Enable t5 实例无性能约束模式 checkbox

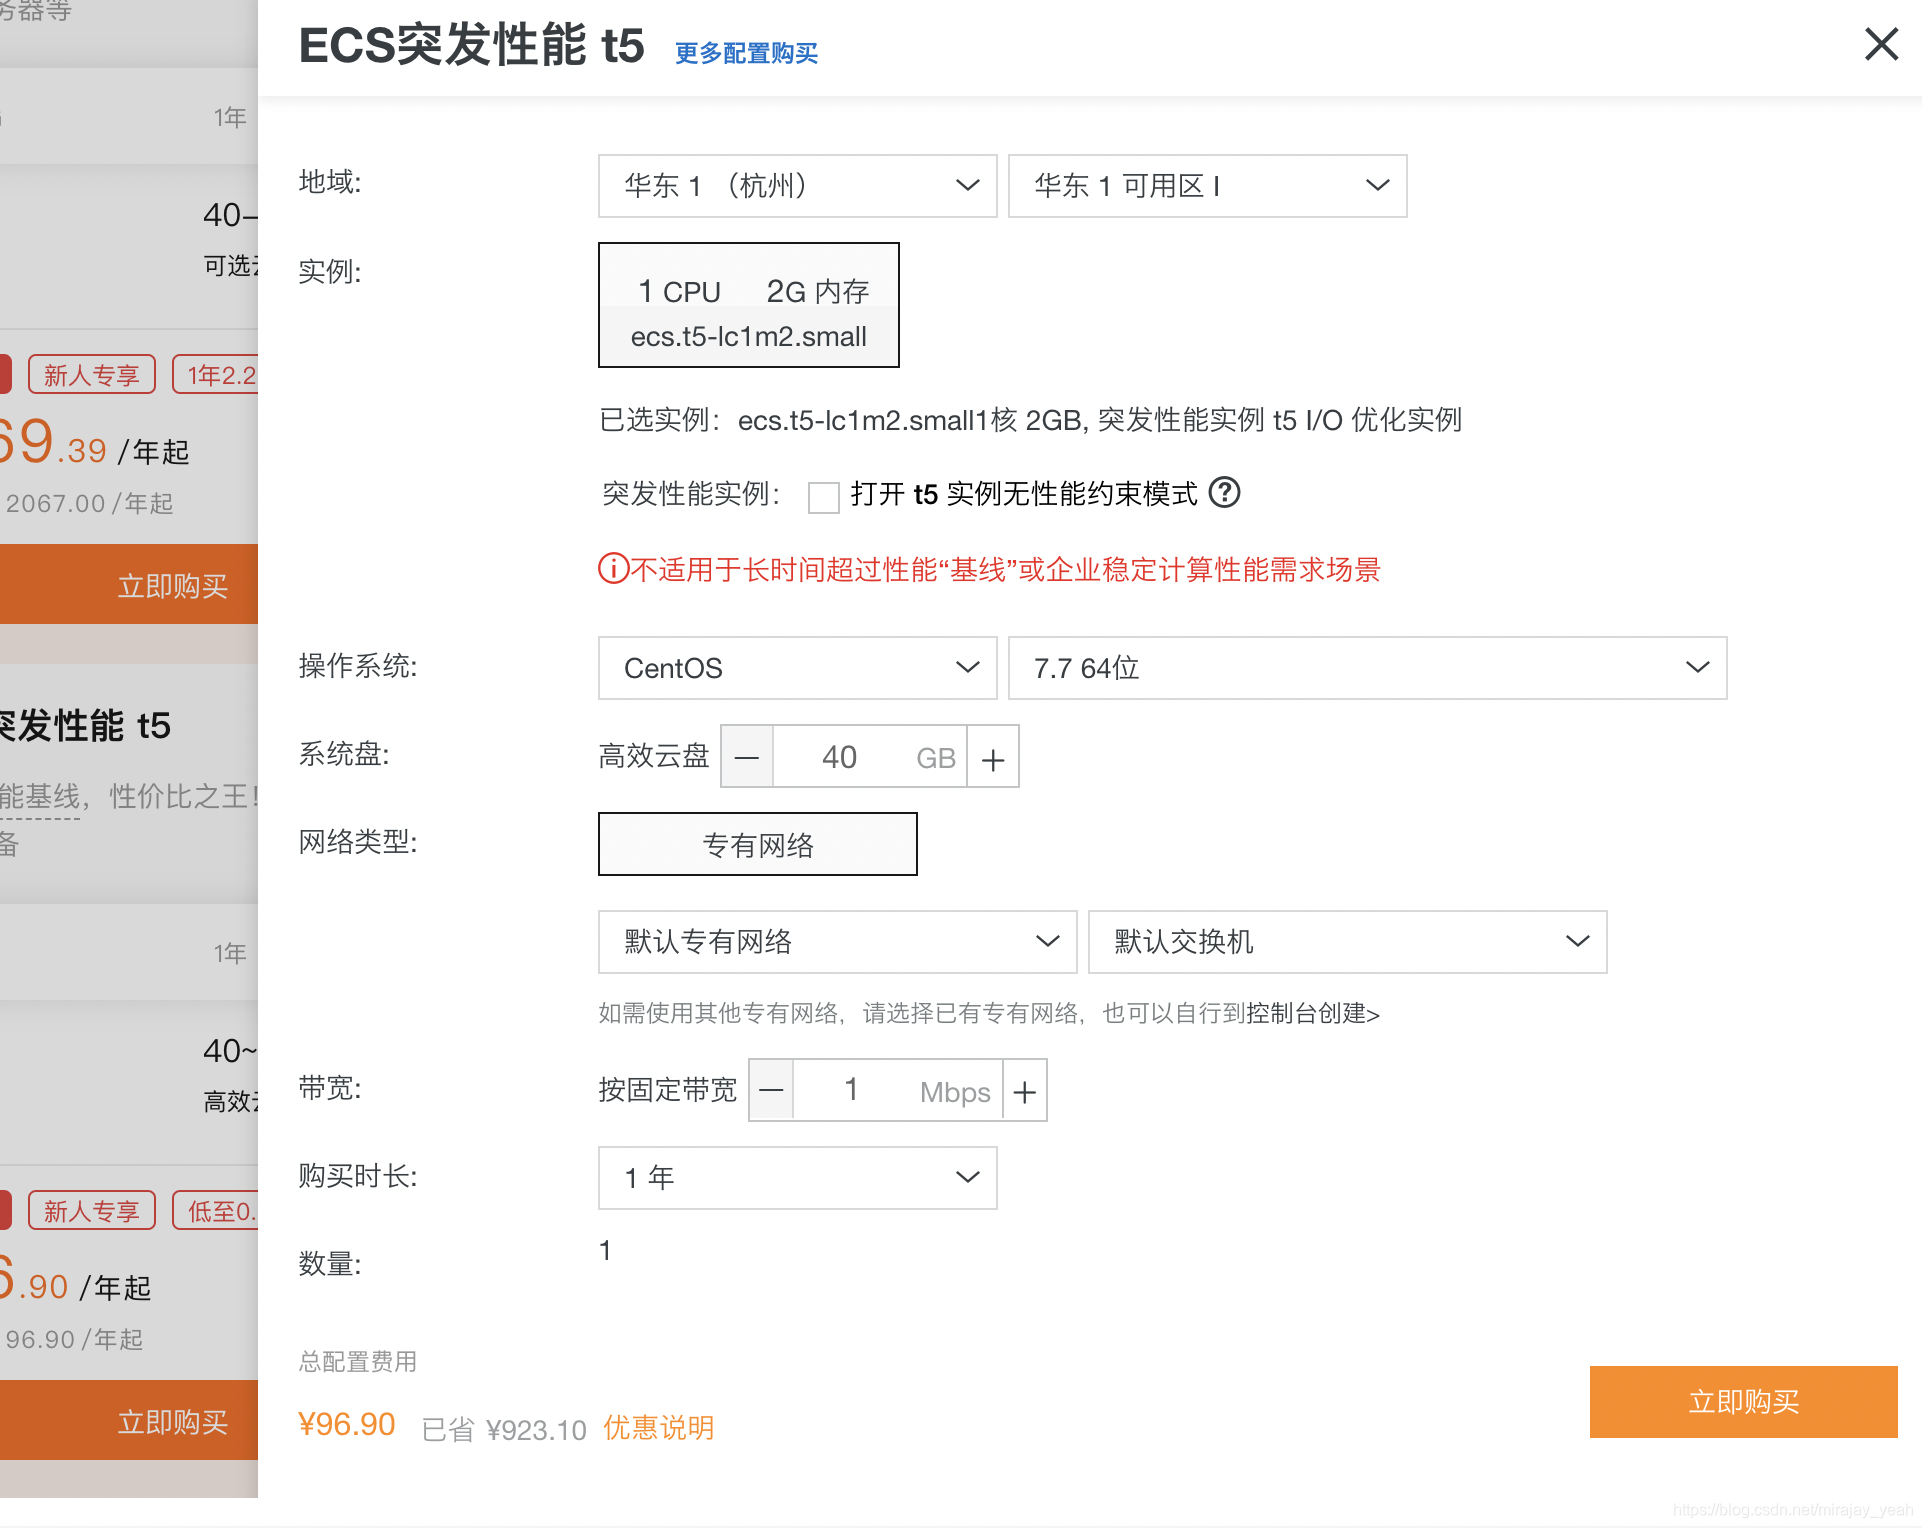point(823,497)
